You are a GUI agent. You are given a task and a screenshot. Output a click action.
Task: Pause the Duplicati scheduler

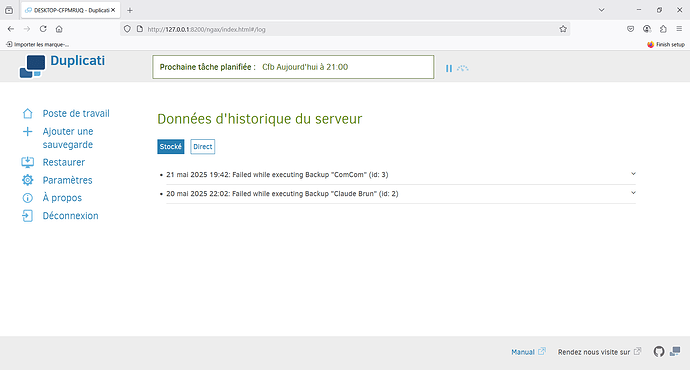448,68
